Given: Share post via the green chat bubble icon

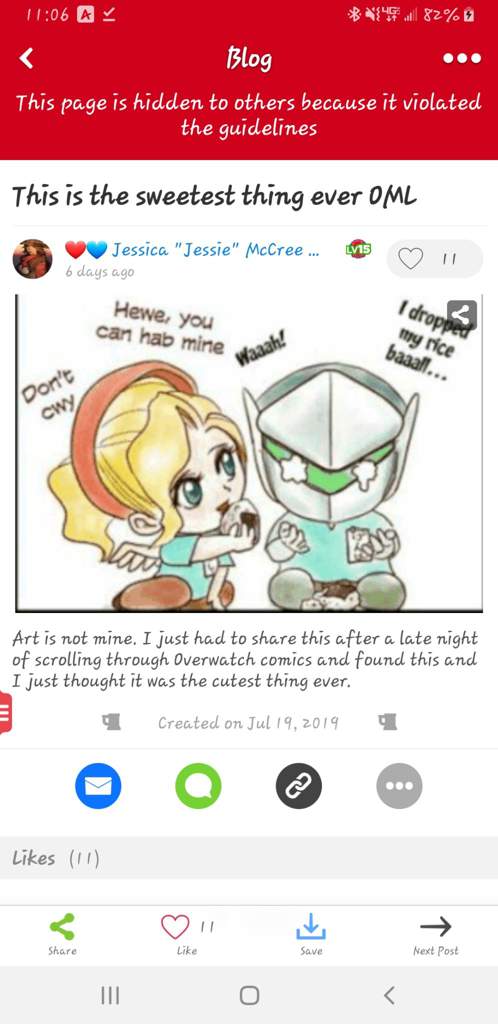Looking at the screenshot, I should [x=198, y=786].
